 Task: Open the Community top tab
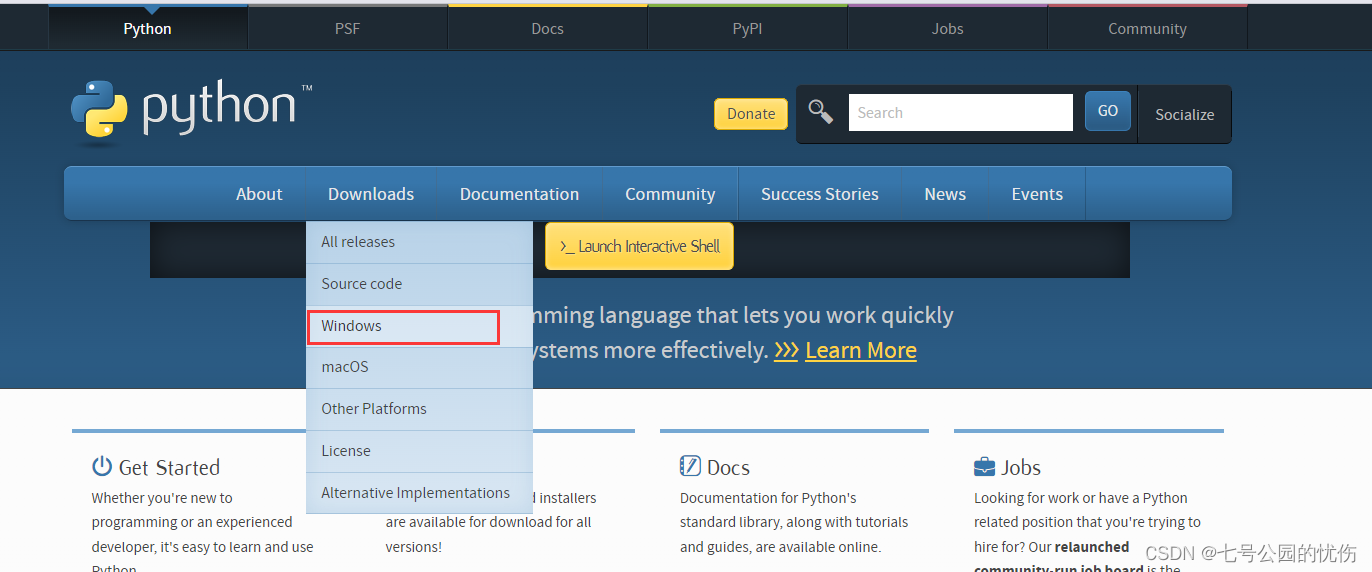(x=1148, y=28)
